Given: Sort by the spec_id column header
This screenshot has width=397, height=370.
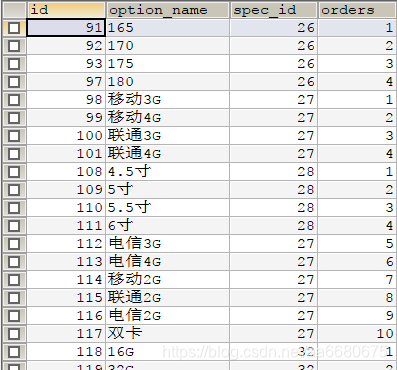Looking at the screenshot, I should coord(273,10).
